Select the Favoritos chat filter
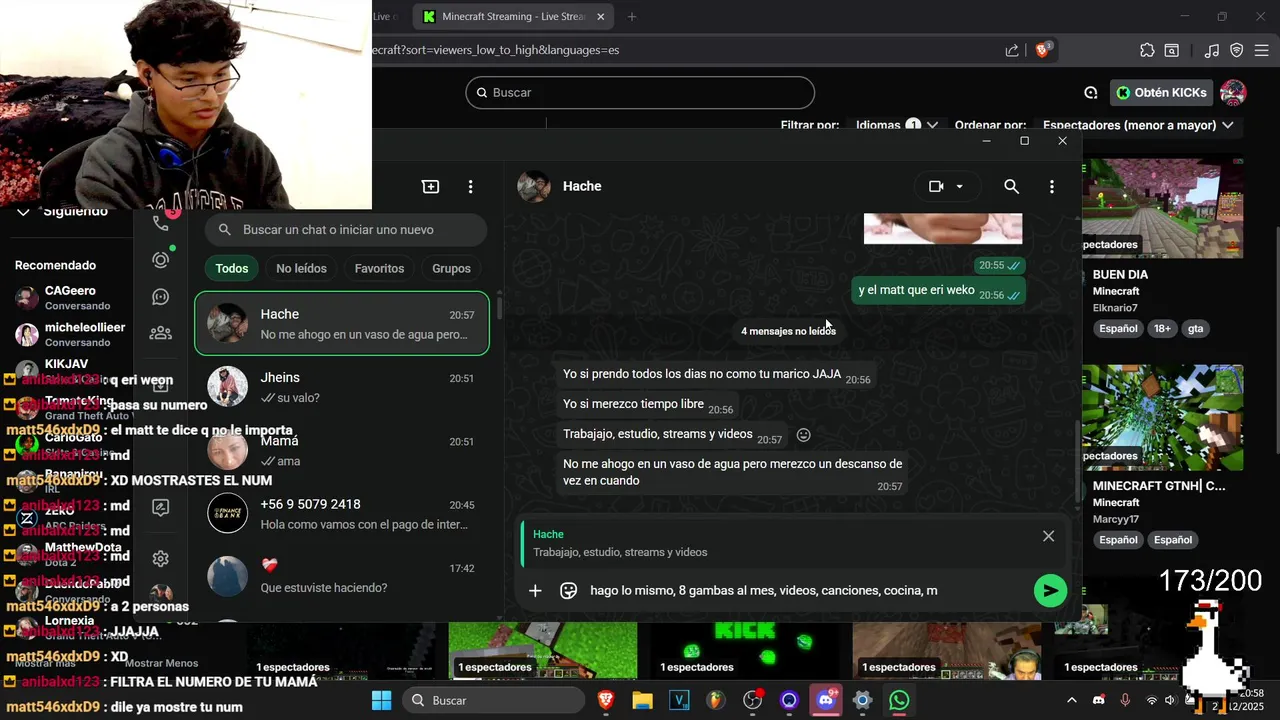Image resolution: width=1280 pixels, height=720 pixels. click(x=379, y=268)
